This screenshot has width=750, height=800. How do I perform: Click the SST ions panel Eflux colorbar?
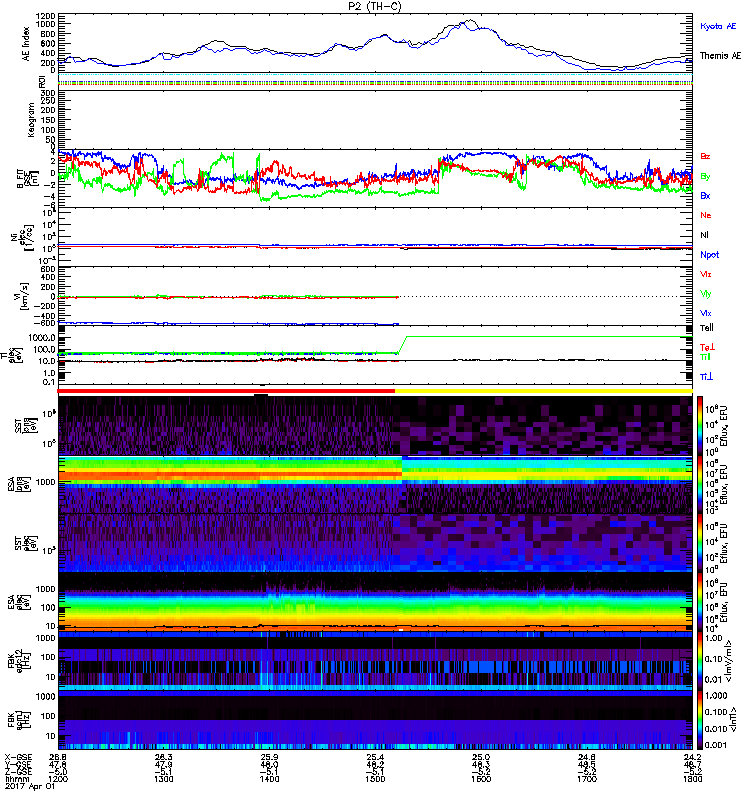click(700, 426)
